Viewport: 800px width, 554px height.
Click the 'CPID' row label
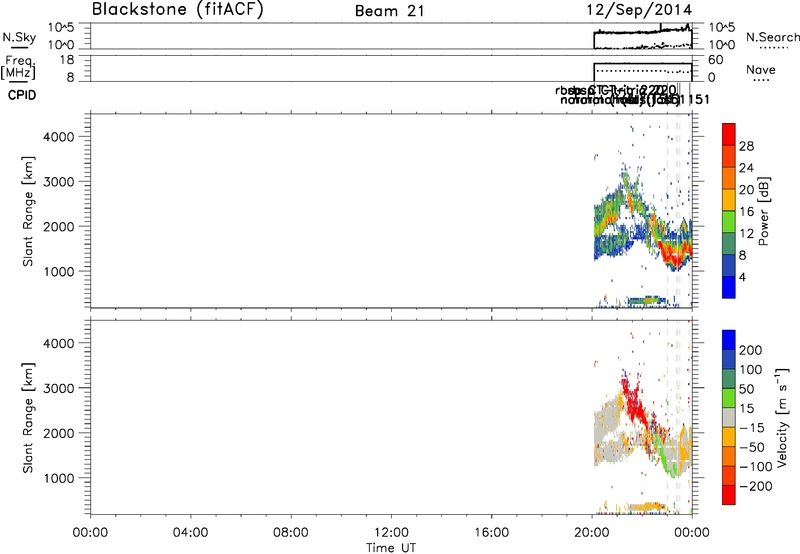[22, 95]
